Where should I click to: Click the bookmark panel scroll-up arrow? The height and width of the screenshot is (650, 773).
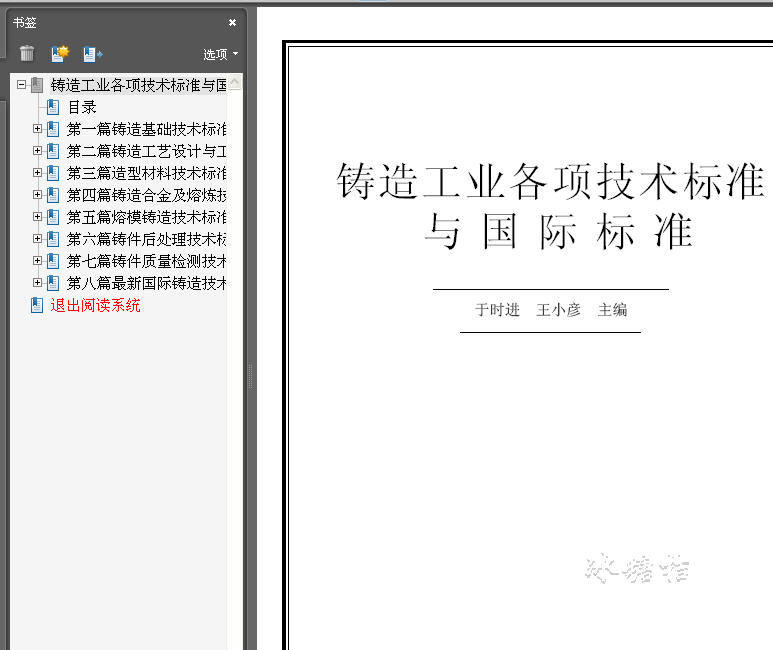(235, 82)
